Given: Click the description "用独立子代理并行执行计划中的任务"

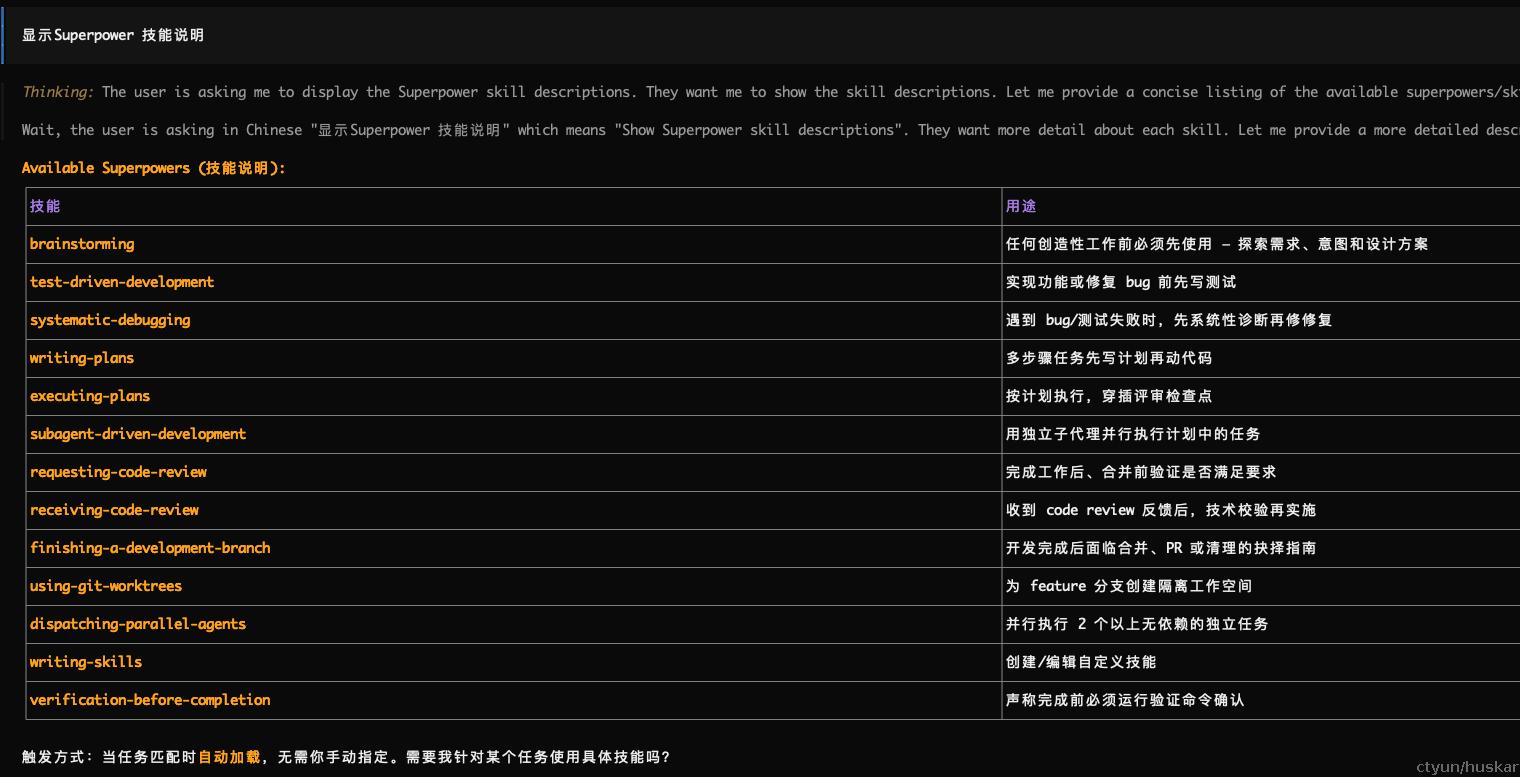Looking at the screenshot, I should (x=1133, y=434).
